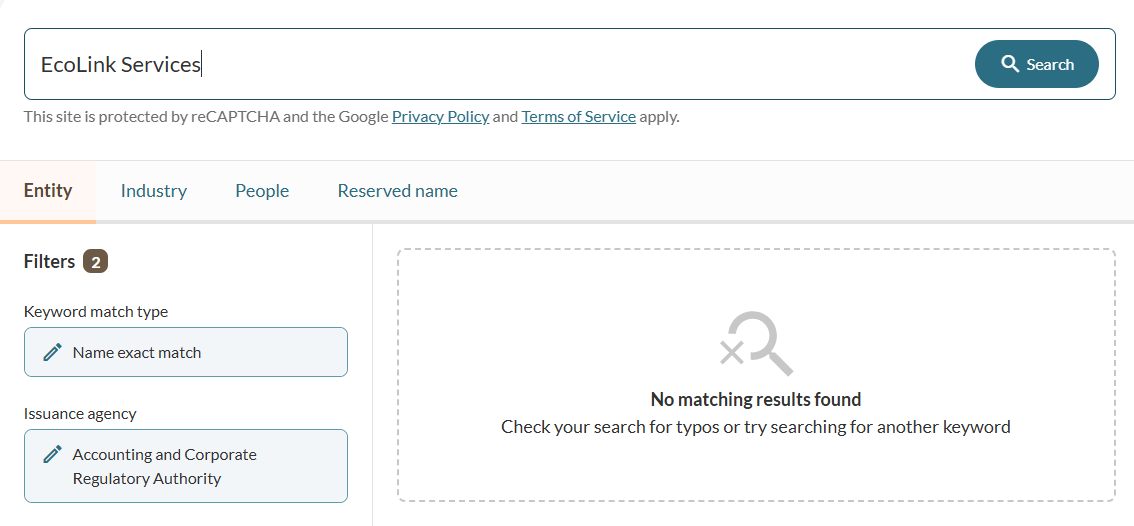
Task: Click the pencil icon for Issuance agency filter
Action: coord(53,454)
